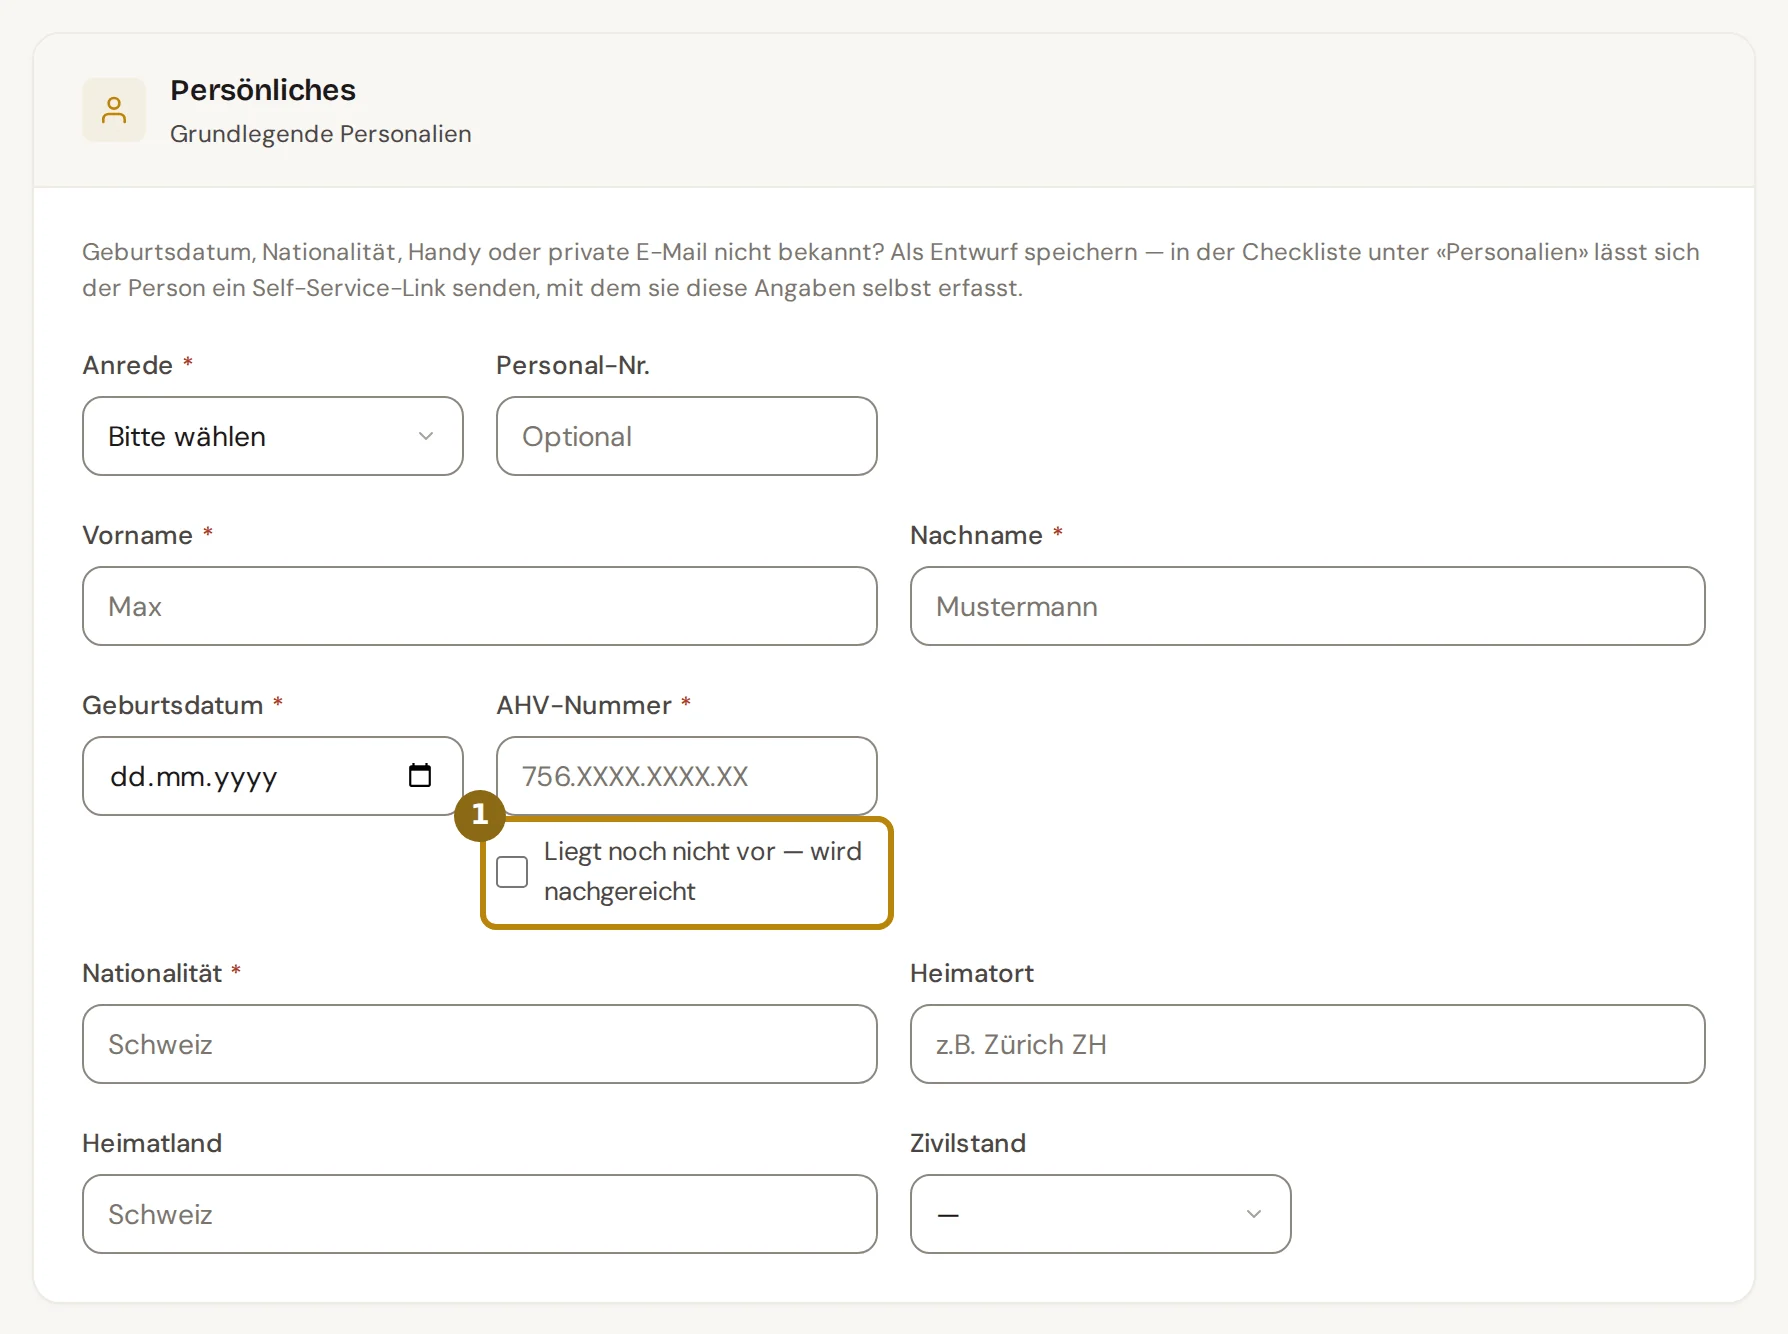Focus the Personal-Nr. optional field
Image resolution: width=1788 pixels, height=1334 pixels.
[x=687, y=436]
